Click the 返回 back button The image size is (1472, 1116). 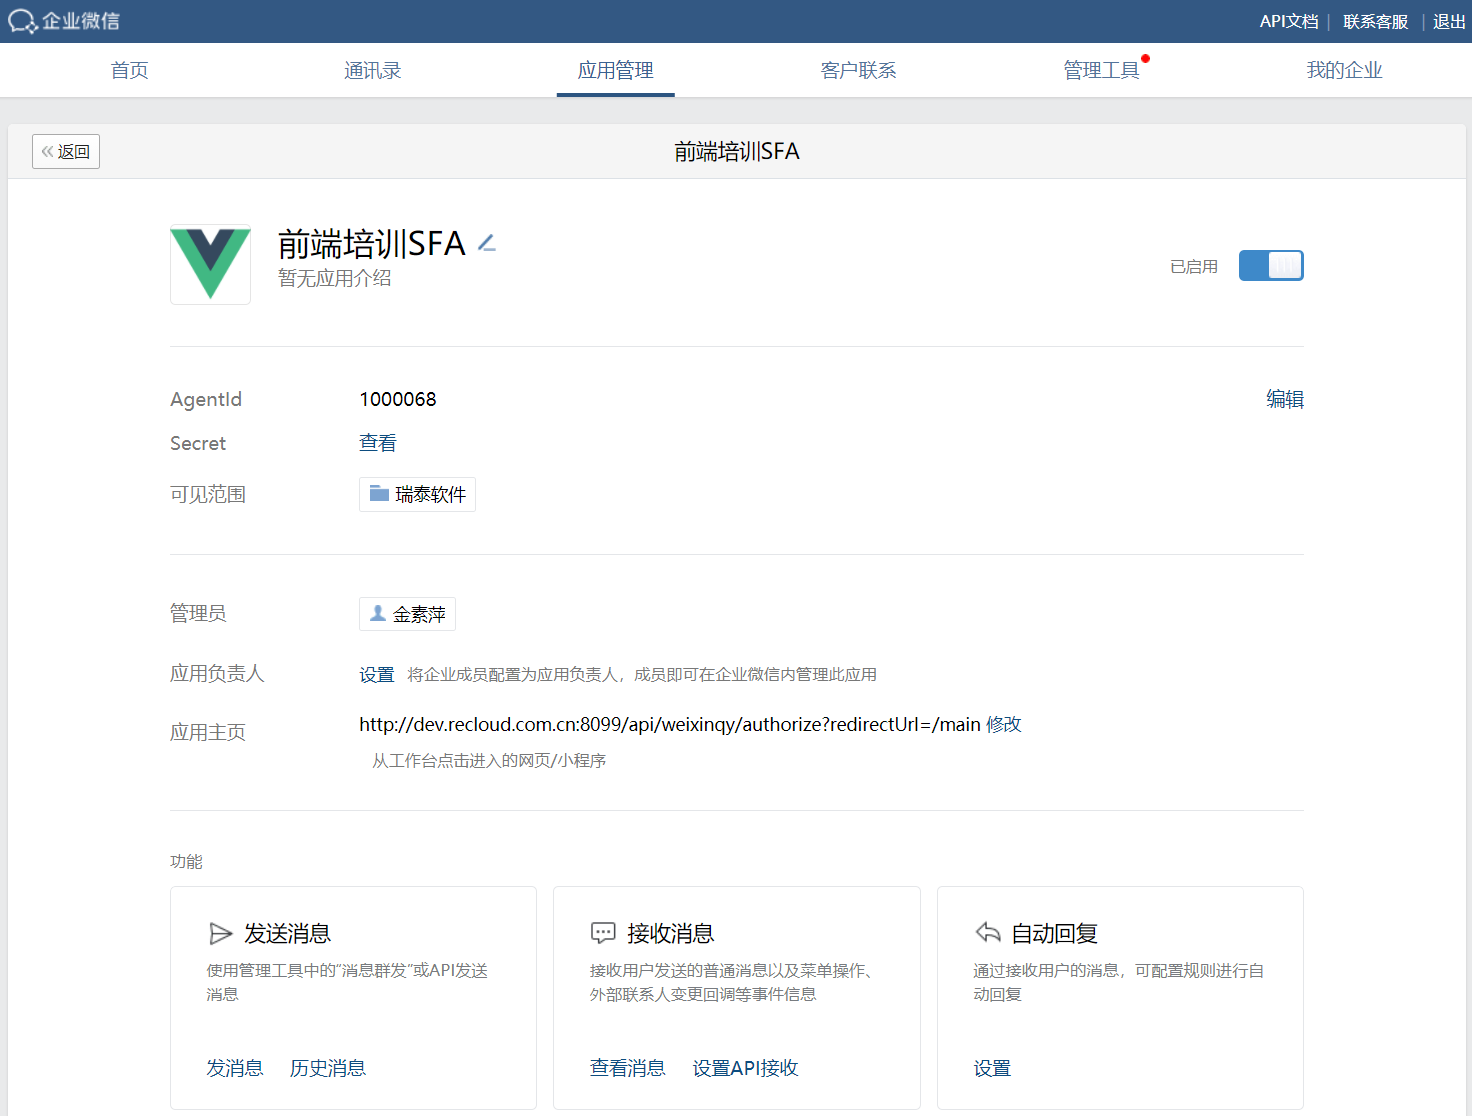click(x=66, y=151)
